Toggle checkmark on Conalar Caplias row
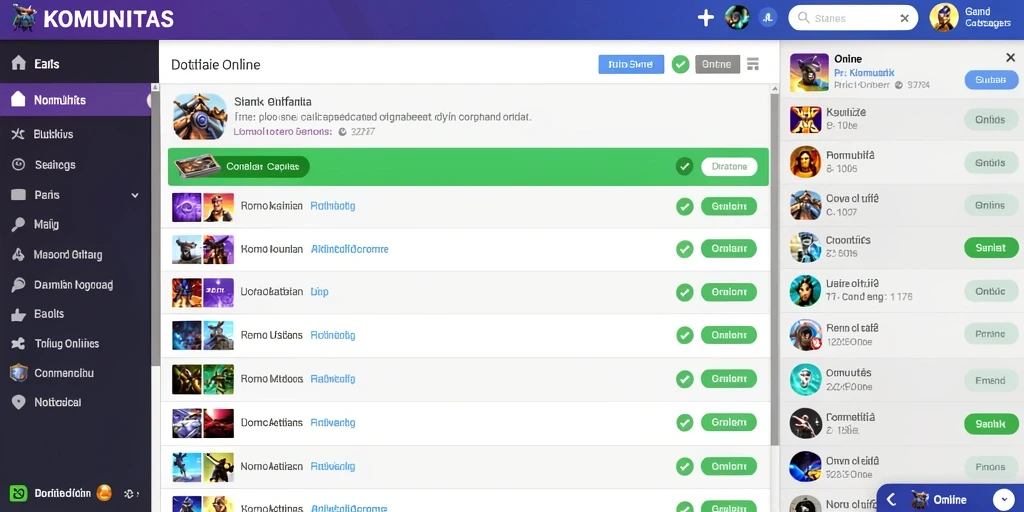This screenshot has height=512, width=1024. click(684, 167)
